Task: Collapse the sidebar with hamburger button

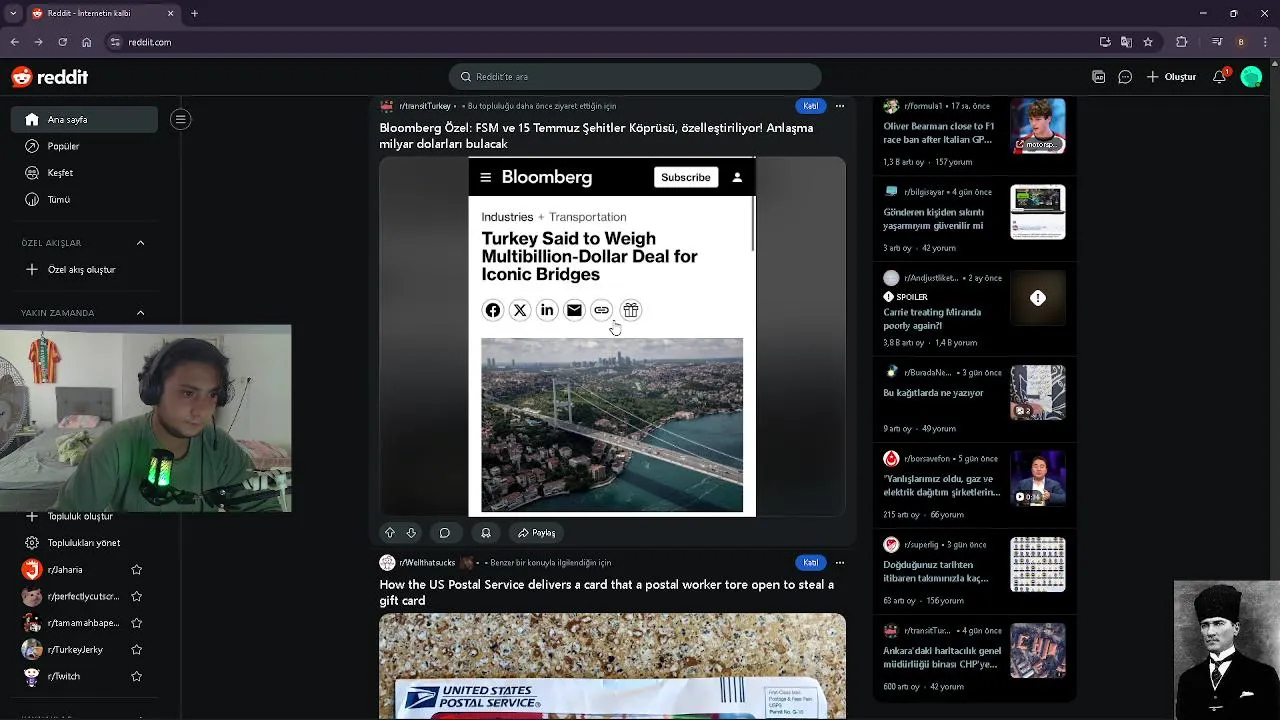Action: [x=180, y=119]
